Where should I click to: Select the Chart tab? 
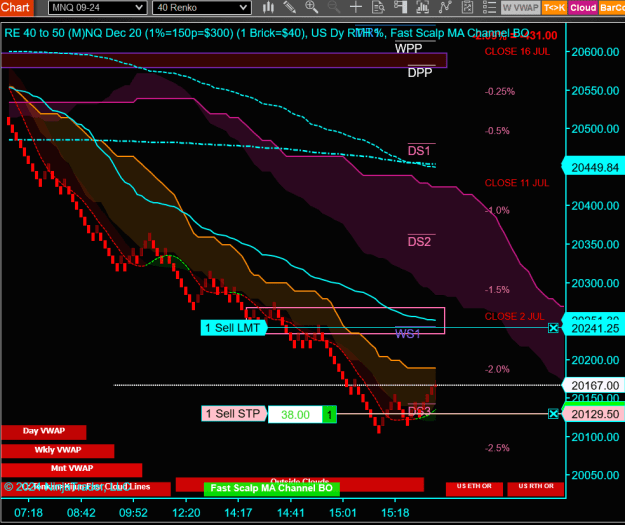[x=16, y=8]
